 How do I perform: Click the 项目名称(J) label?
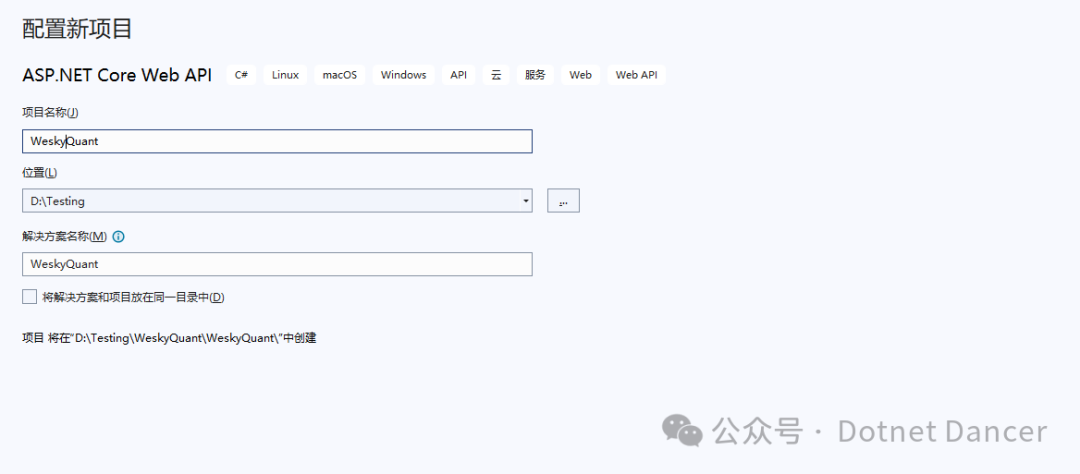(51, 112)
